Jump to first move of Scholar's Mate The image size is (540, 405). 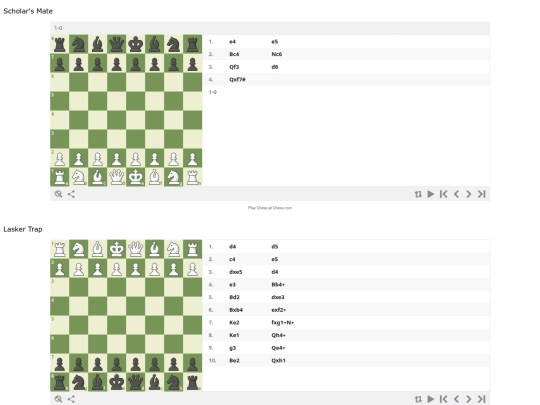[444, 194]
